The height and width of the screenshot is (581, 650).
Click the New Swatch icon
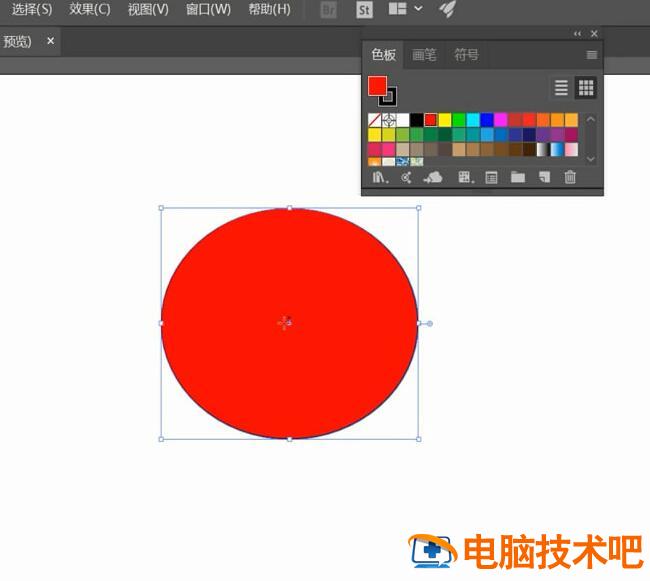click(x=544, y=178)
